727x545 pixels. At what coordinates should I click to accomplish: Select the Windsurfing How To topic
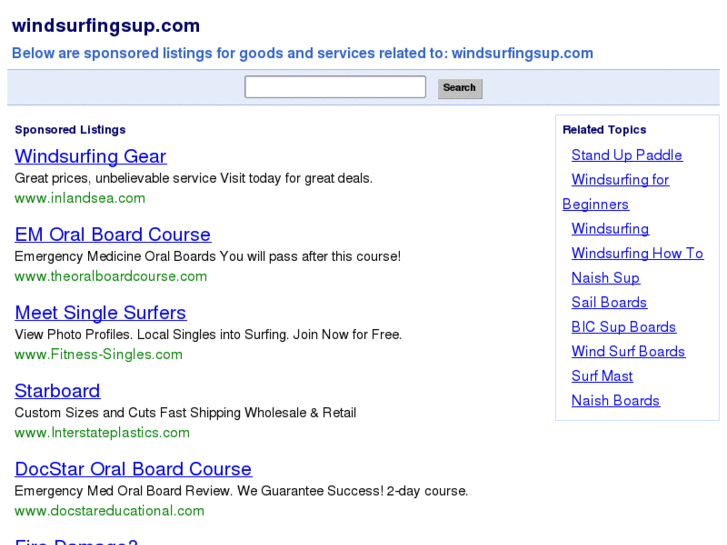pos(638,253)
